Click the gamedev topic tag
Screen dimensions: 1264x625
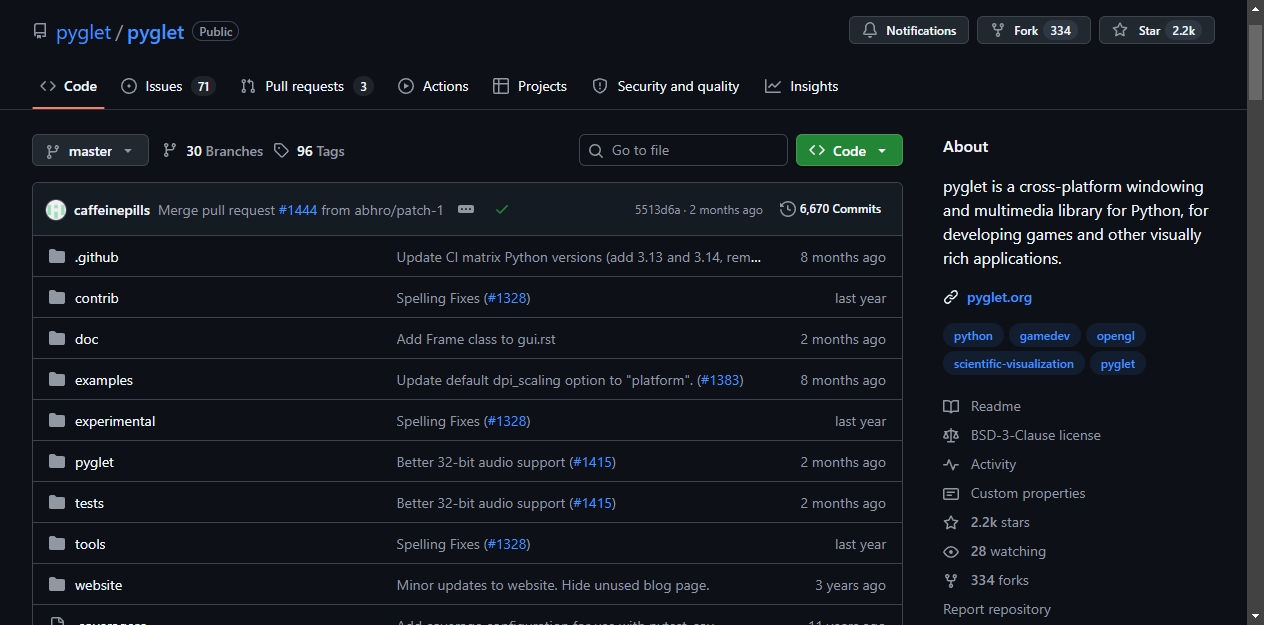(x=1044, y=336)
